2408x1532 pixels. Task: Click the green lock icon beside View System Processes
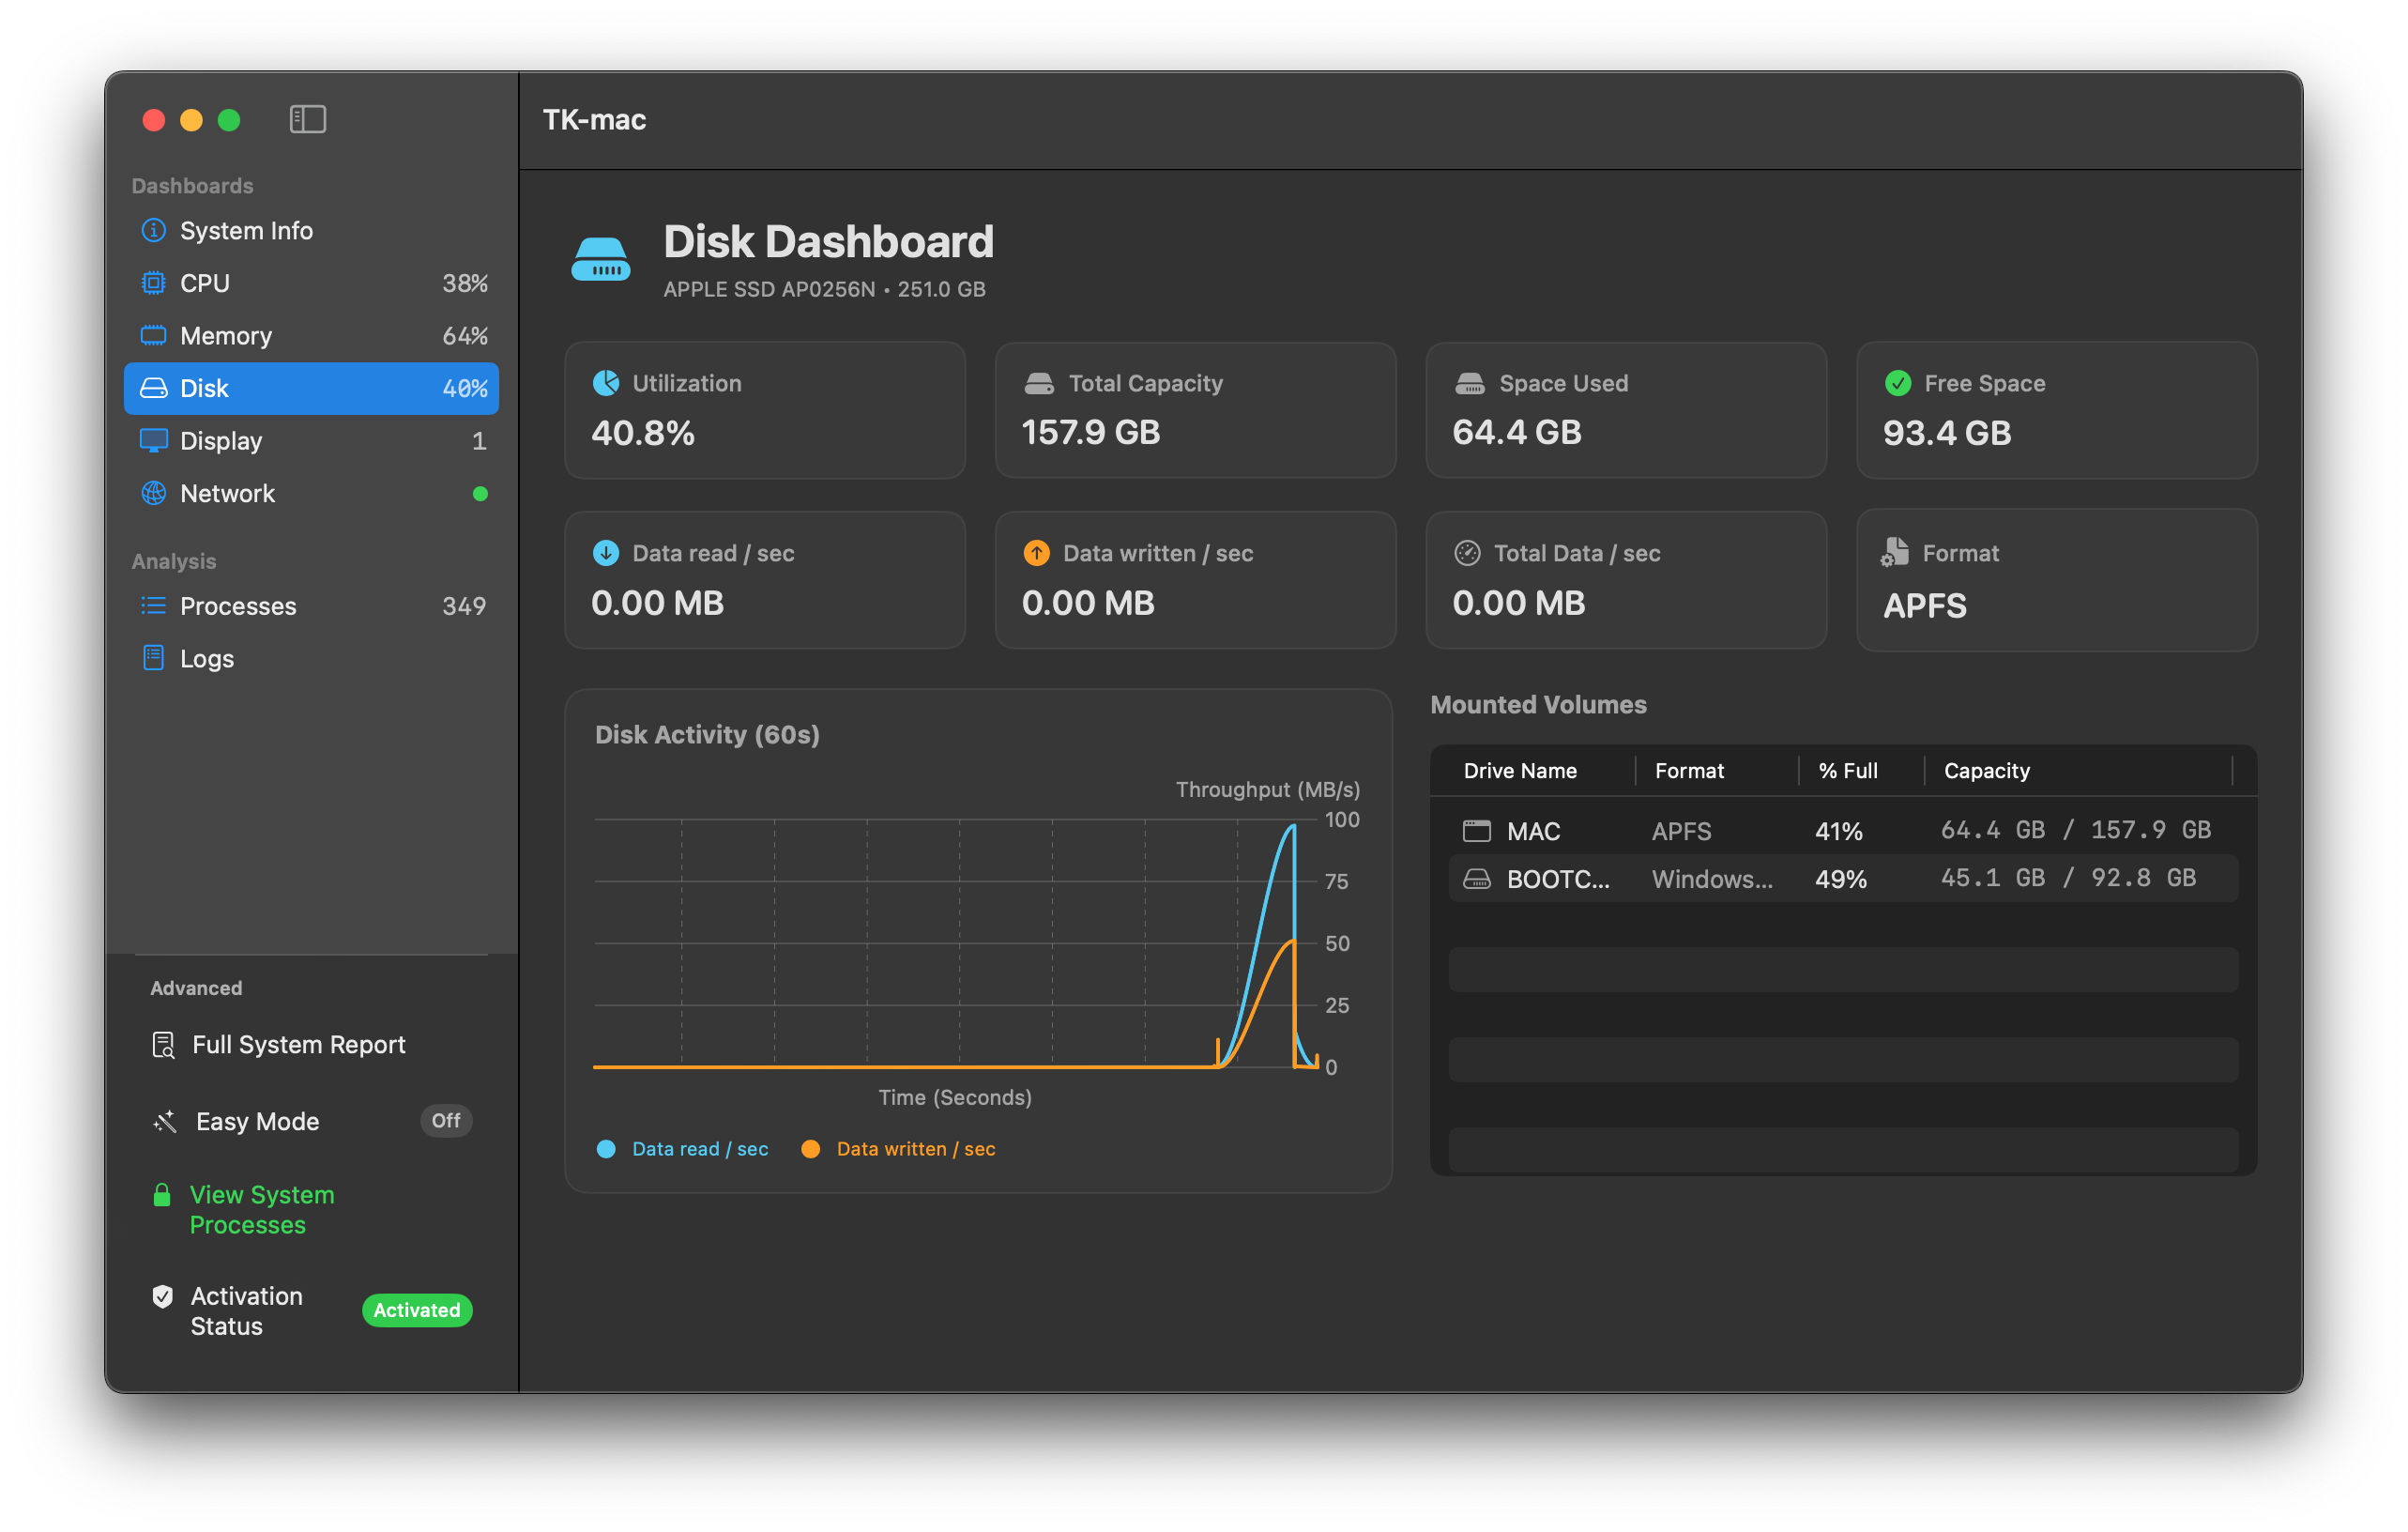click(162, 1193)
